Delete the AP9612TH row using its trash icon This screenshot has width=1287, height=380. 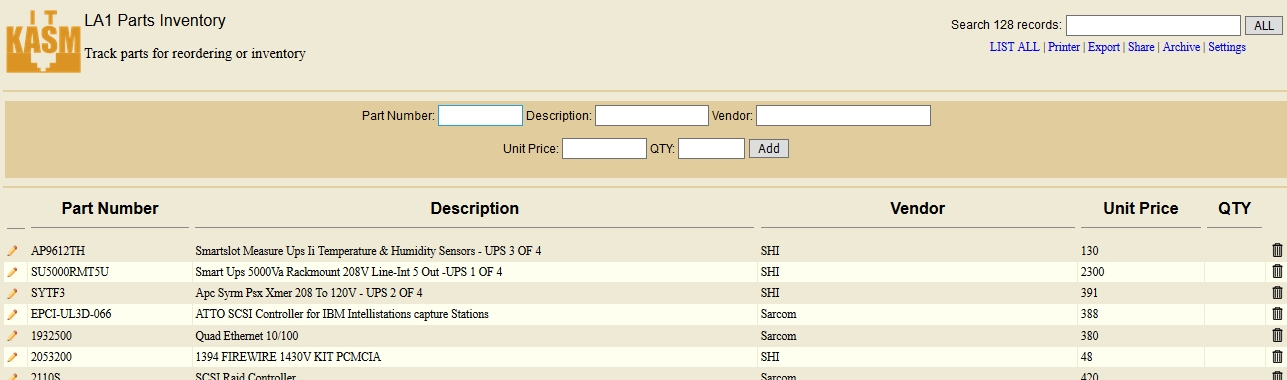[1277, 250]
